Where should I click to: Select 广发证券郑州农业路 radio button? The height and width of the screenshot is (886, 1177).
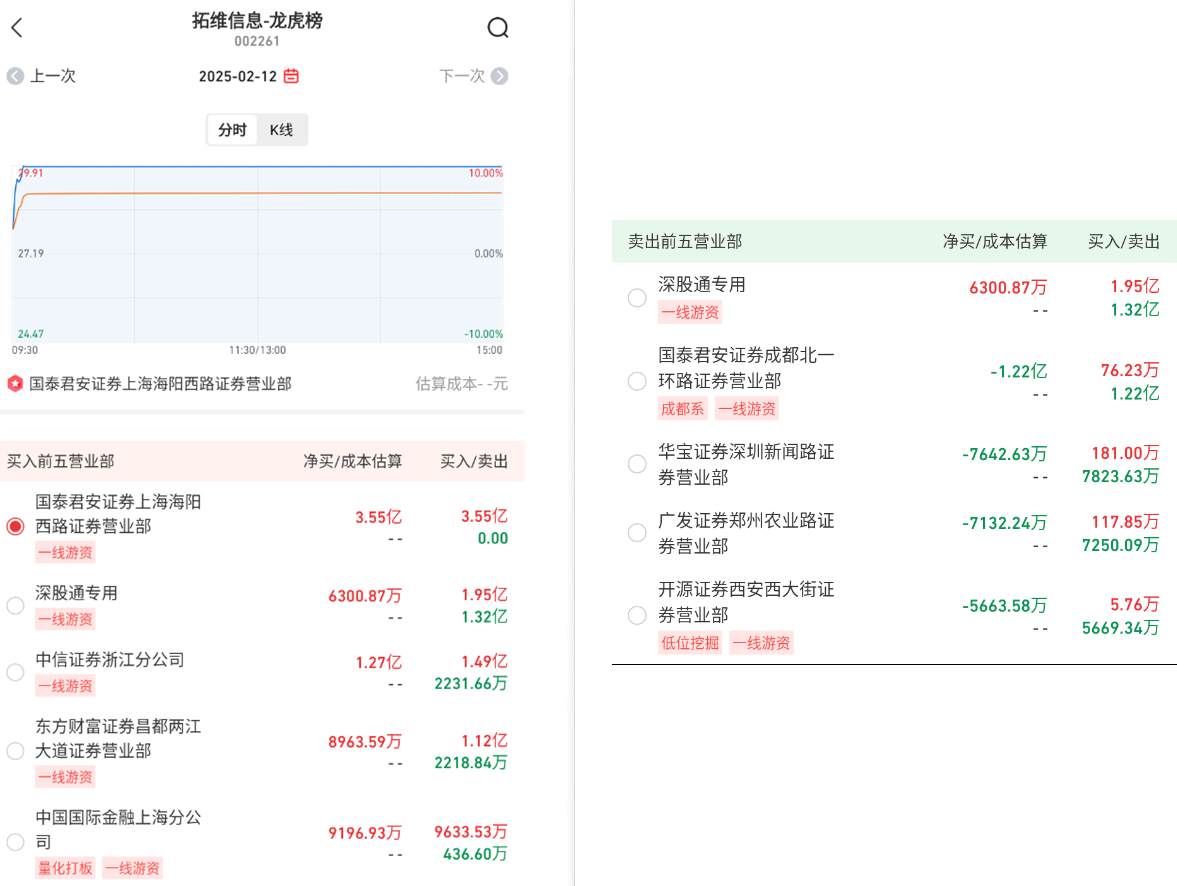637,533
